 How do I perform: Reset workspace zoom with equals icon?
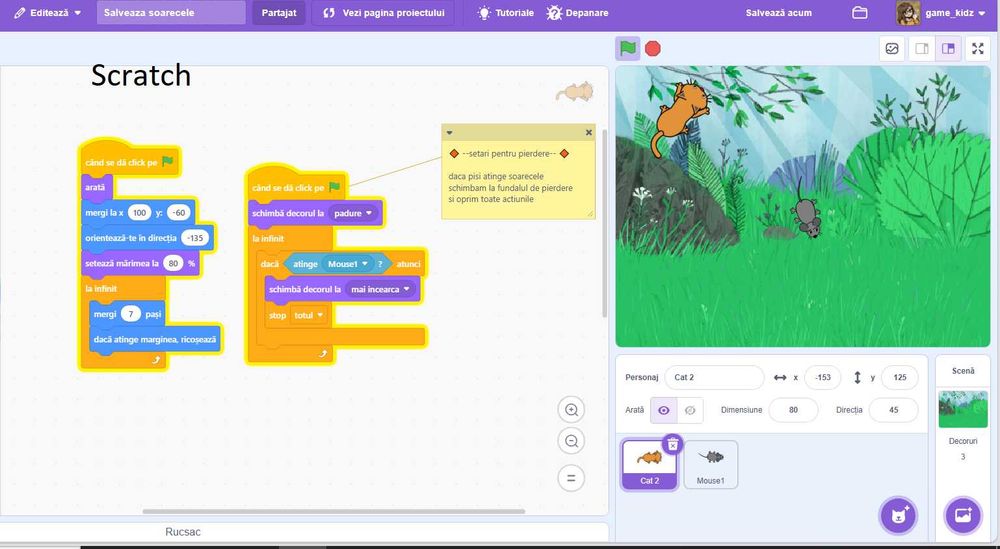(571, 478)
